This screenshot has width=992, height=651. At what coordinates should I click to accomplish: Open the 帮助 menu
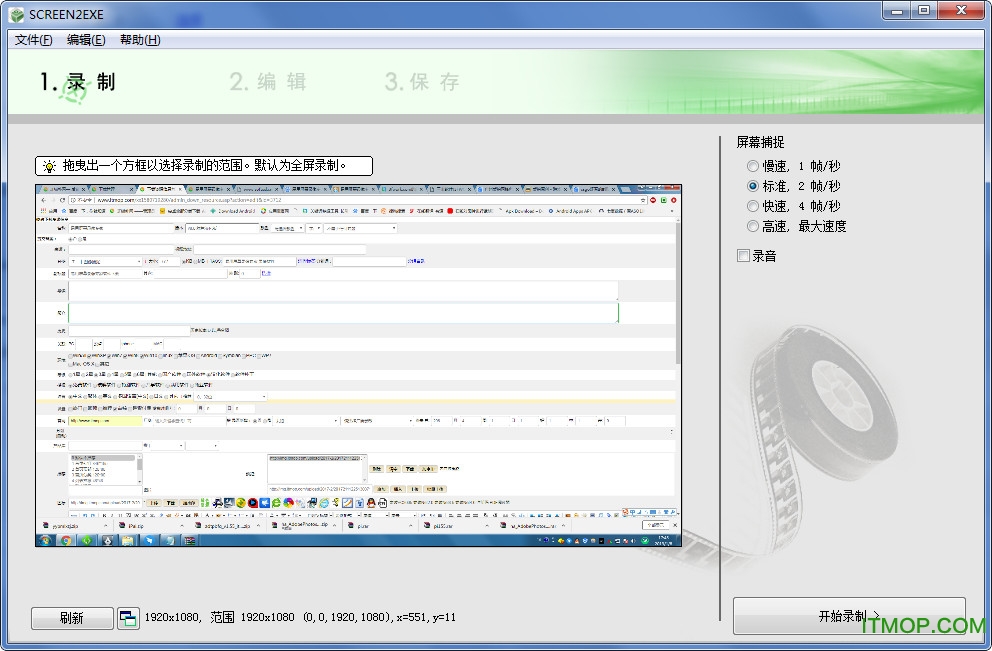tap(142, 40)
